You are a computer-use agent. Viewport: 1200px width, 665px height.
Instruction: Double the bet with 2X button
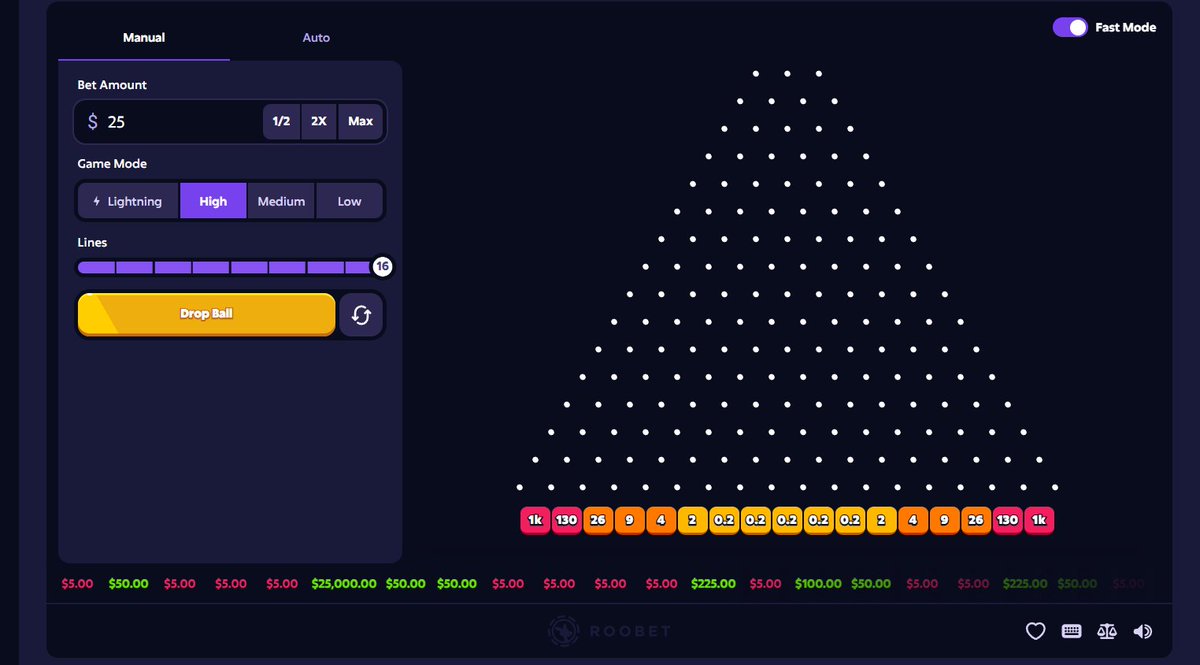[319, 121]
